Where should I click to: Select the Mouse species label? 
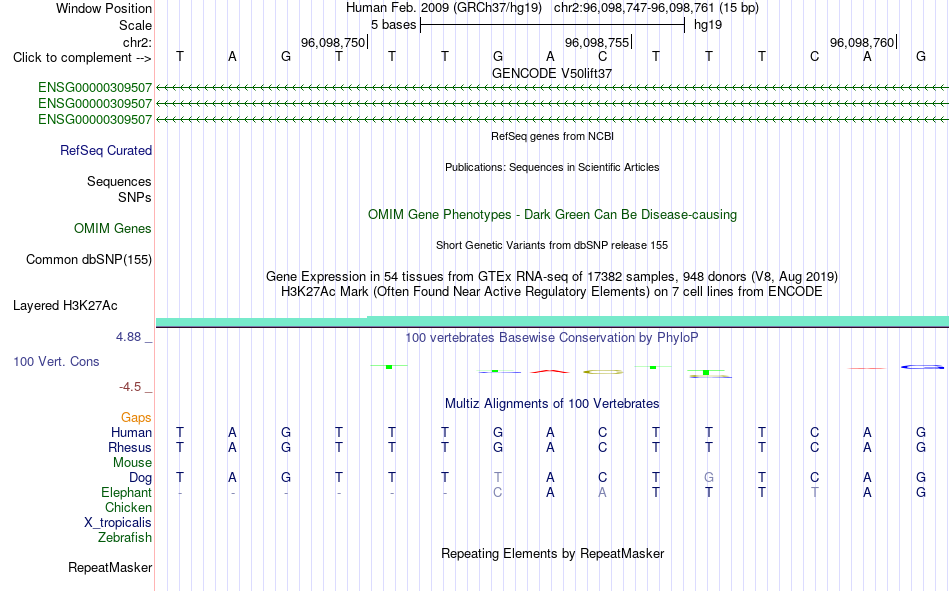[132, 462]
